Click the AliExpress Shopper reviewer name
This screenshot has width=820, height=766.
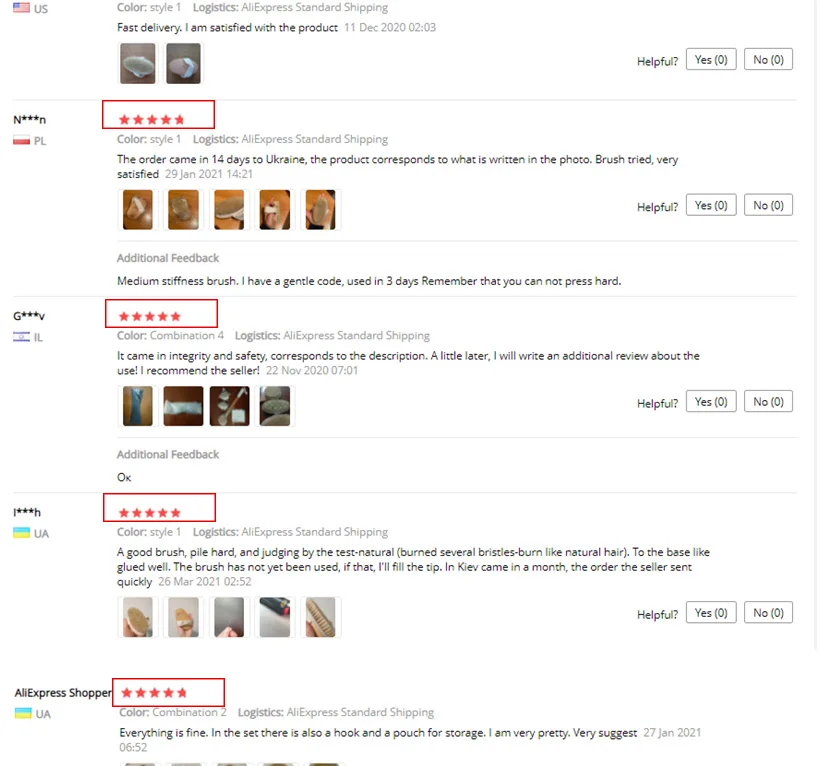[63, 692]
